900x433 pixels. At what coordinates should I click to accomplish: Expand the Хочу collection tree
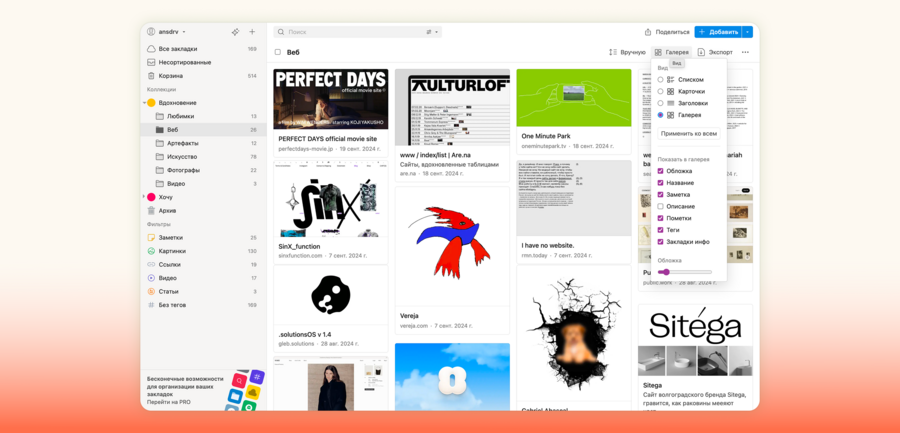(x=143, y=197)
